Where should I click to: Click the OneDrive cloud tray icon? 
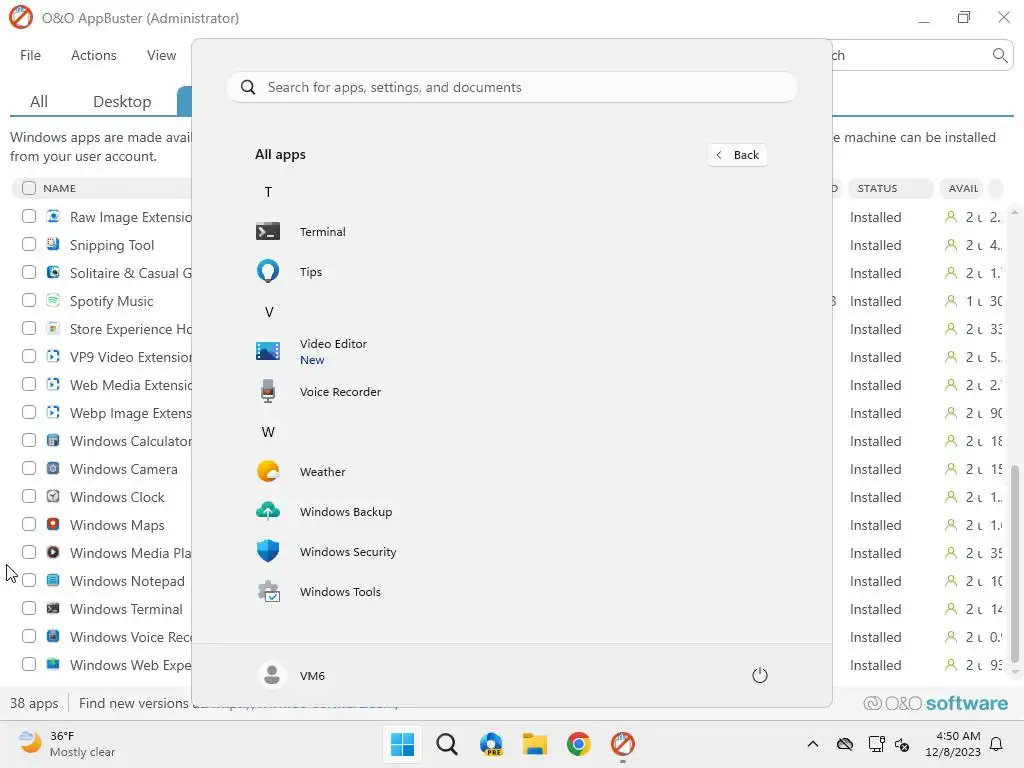(x=844, y=744)
